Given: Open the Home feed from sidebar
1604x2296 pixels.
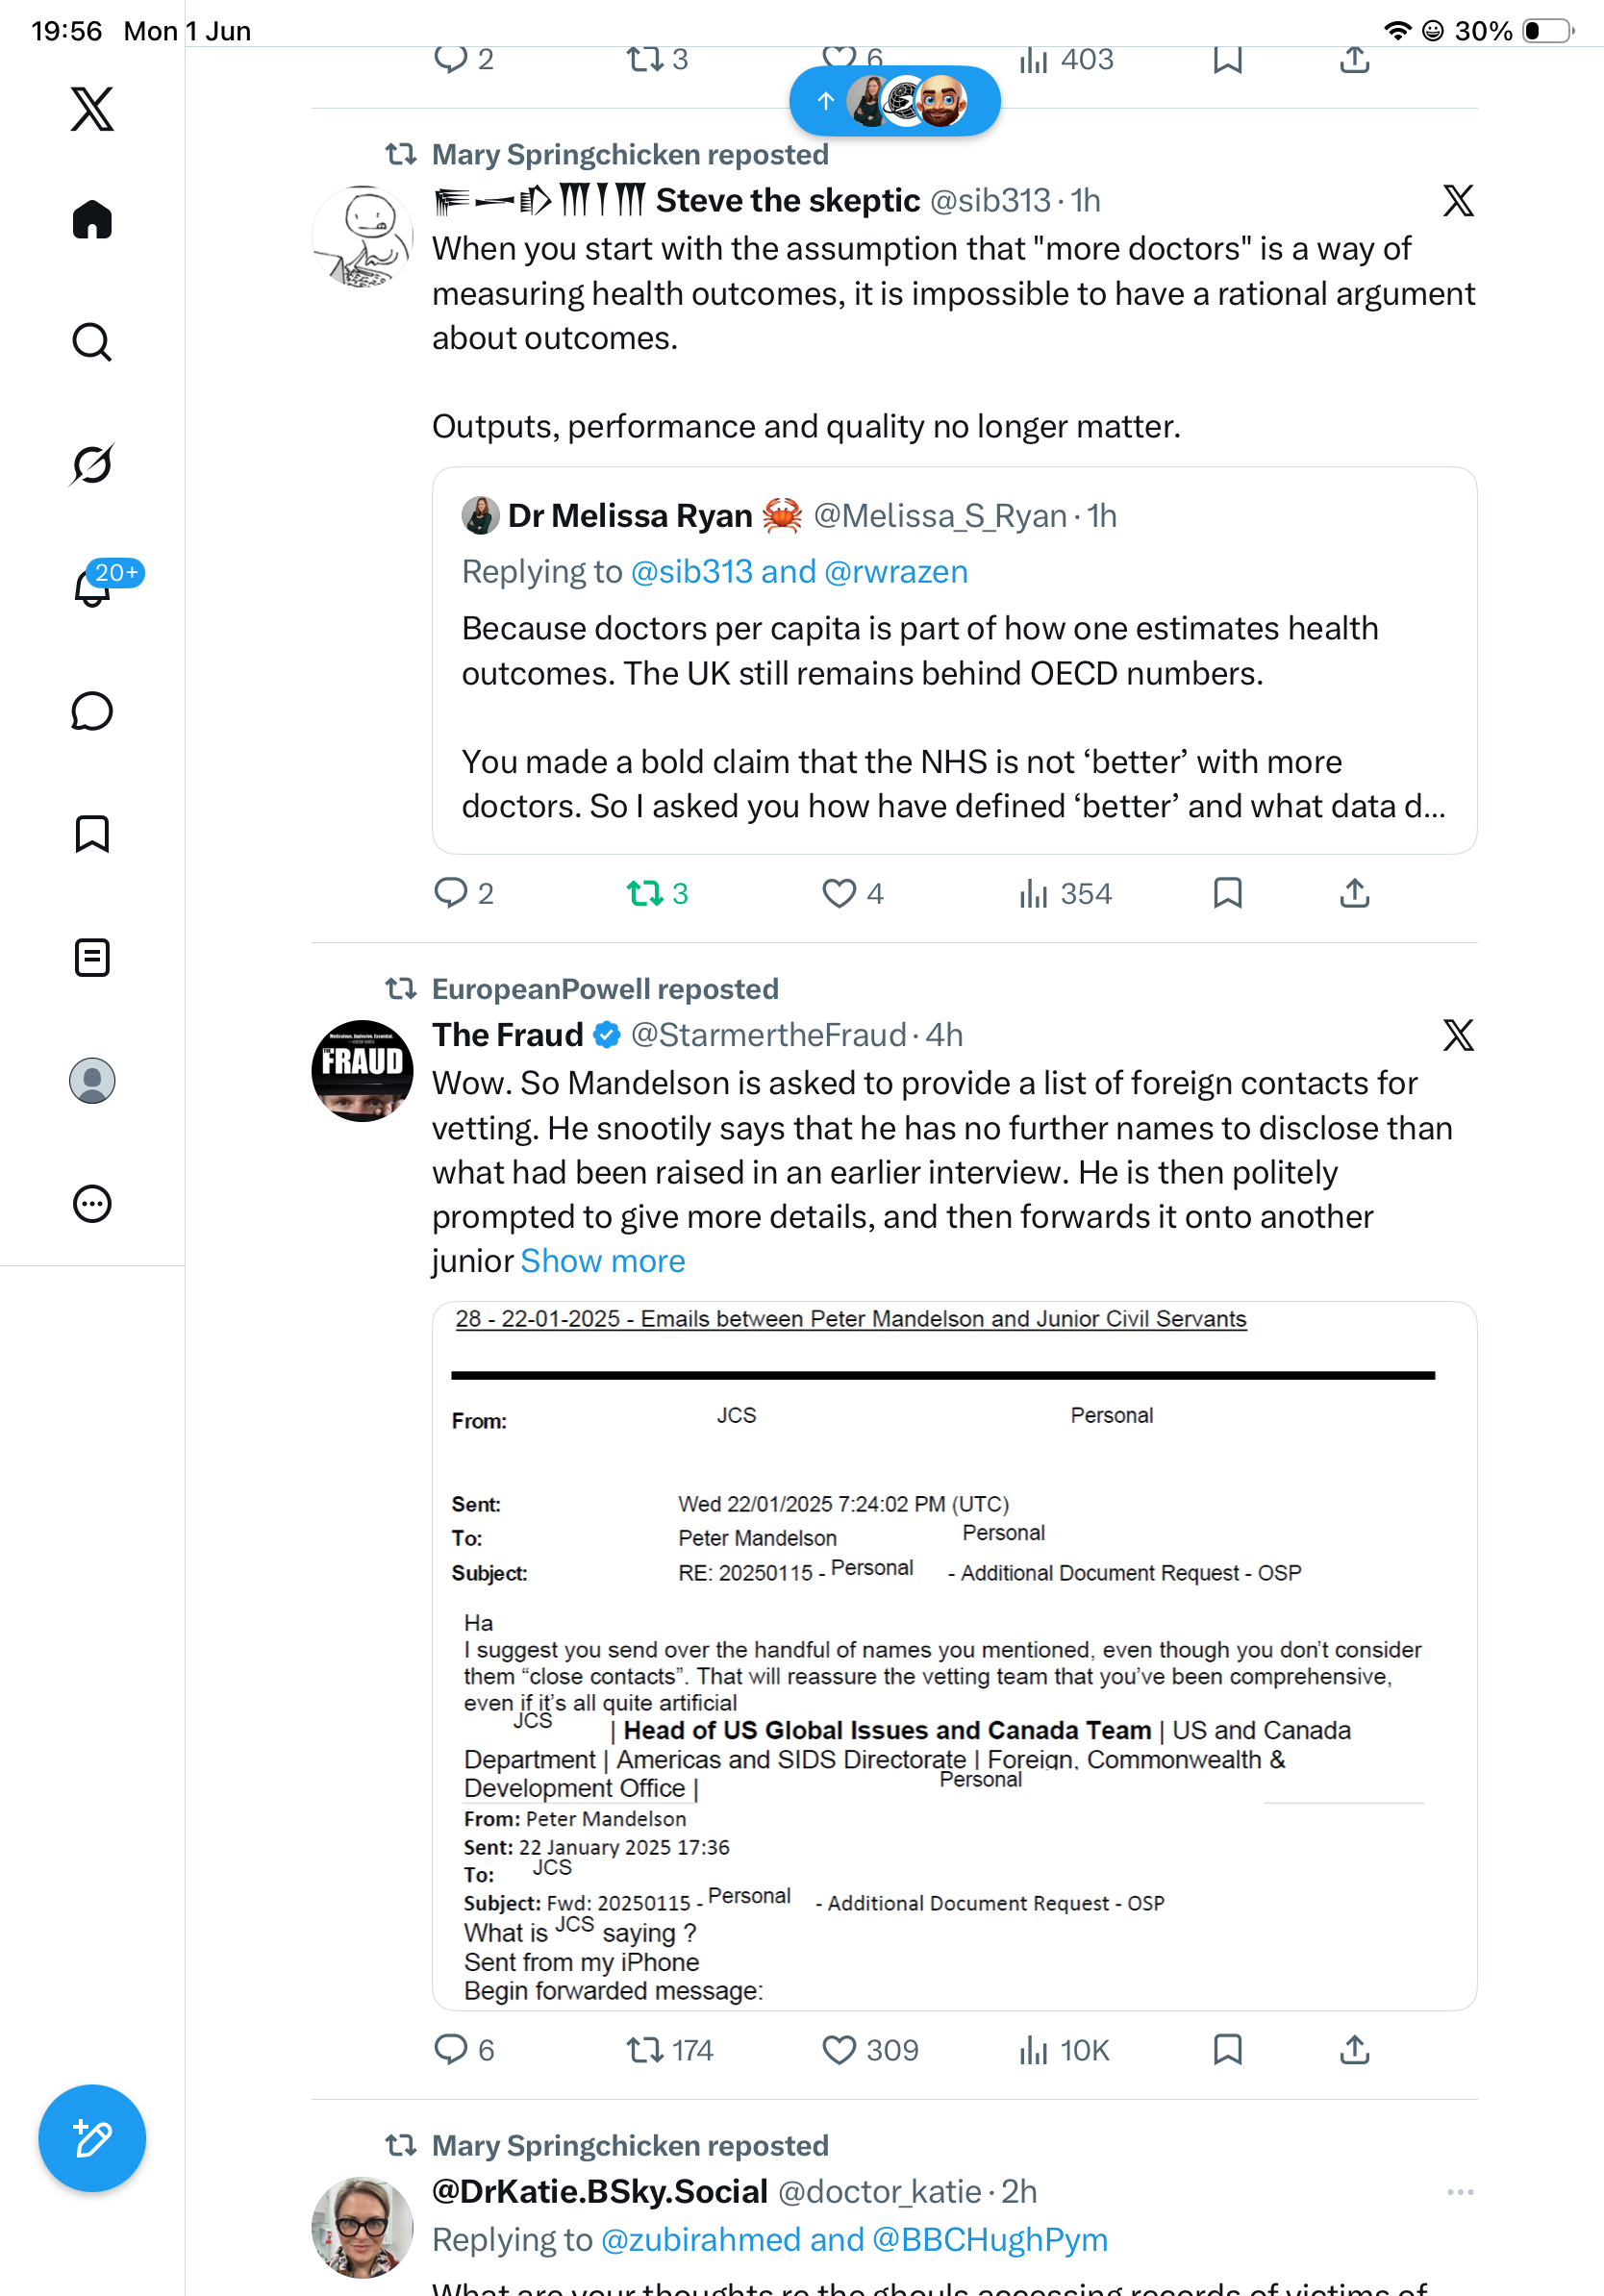Looking at the screenshot, I should click(x=92, y=219).
